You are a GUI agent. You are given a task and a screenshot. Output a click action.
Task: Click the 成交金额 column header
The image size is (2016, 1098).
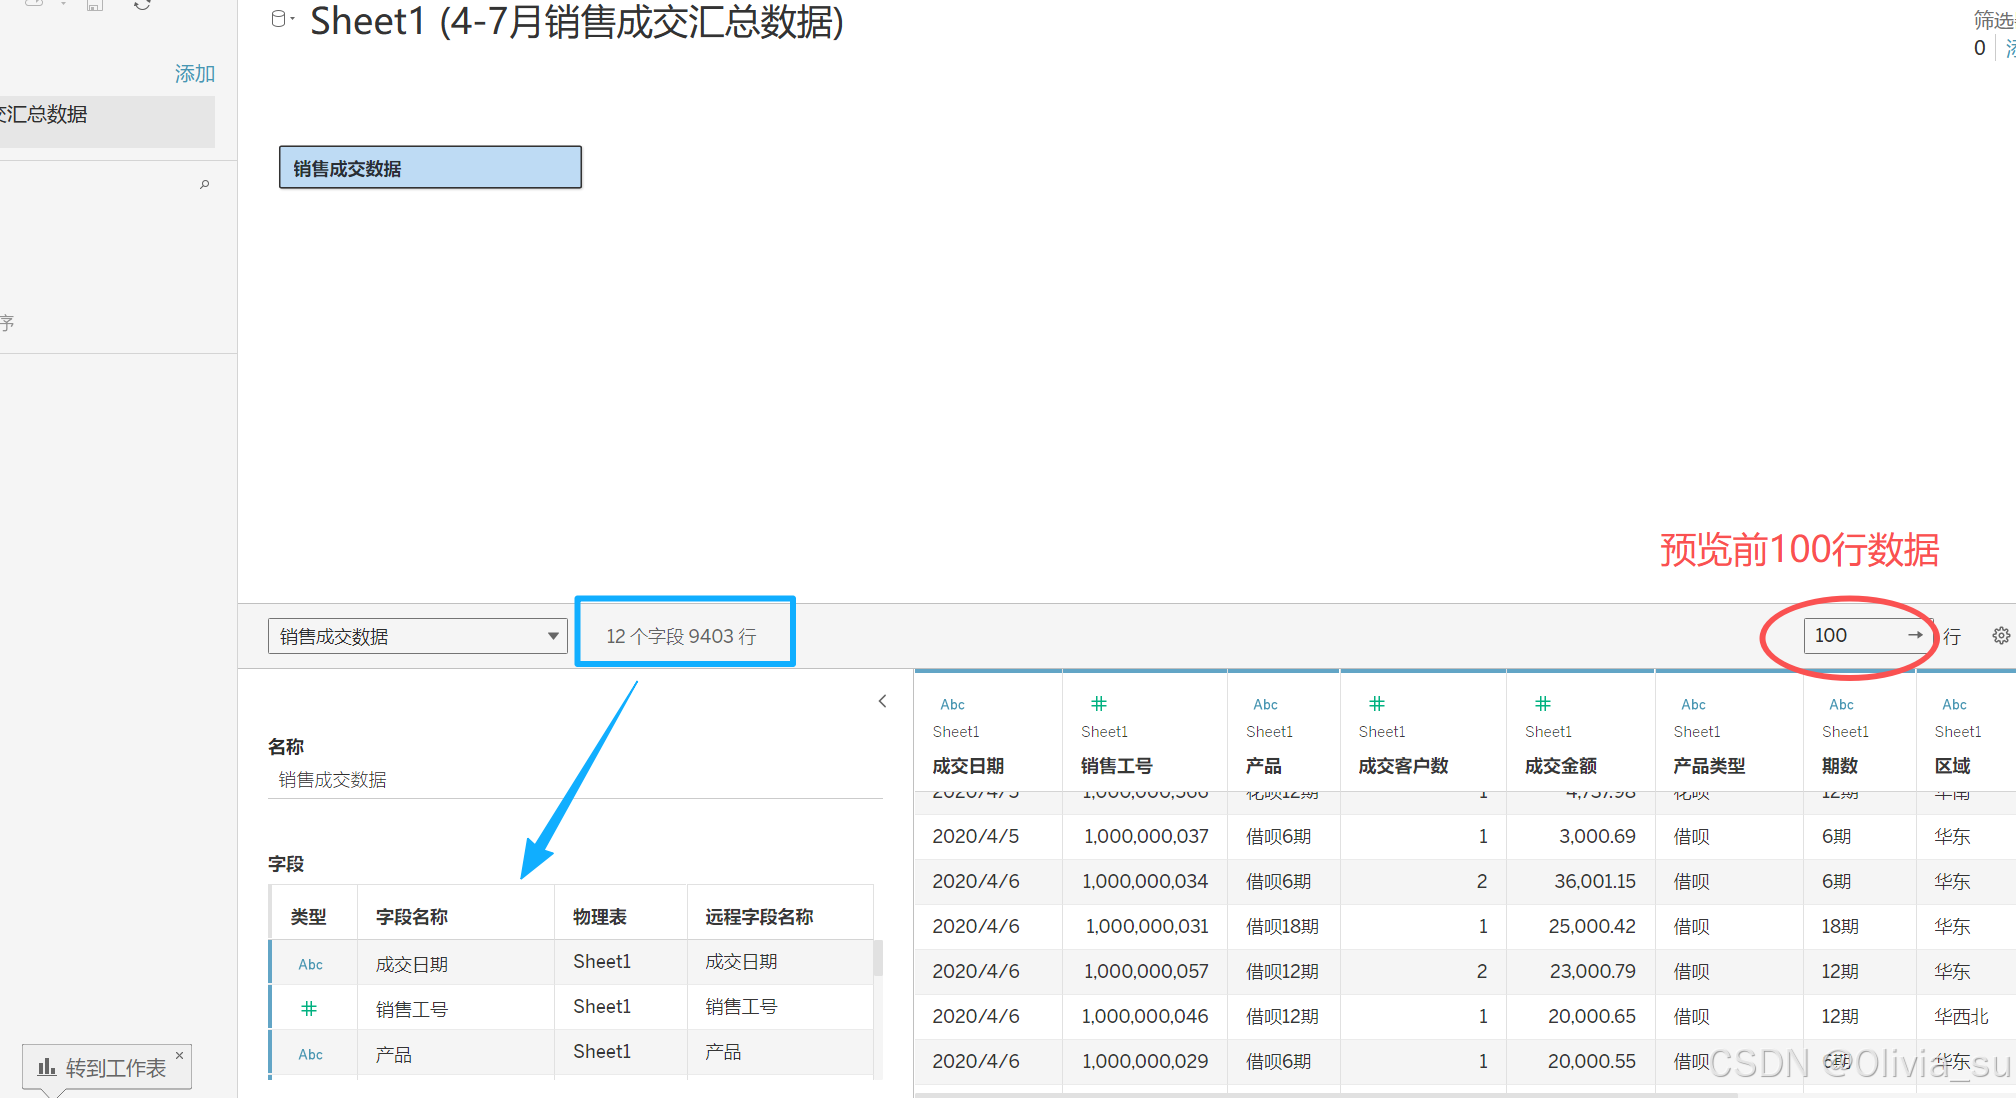click(1560, 765)
